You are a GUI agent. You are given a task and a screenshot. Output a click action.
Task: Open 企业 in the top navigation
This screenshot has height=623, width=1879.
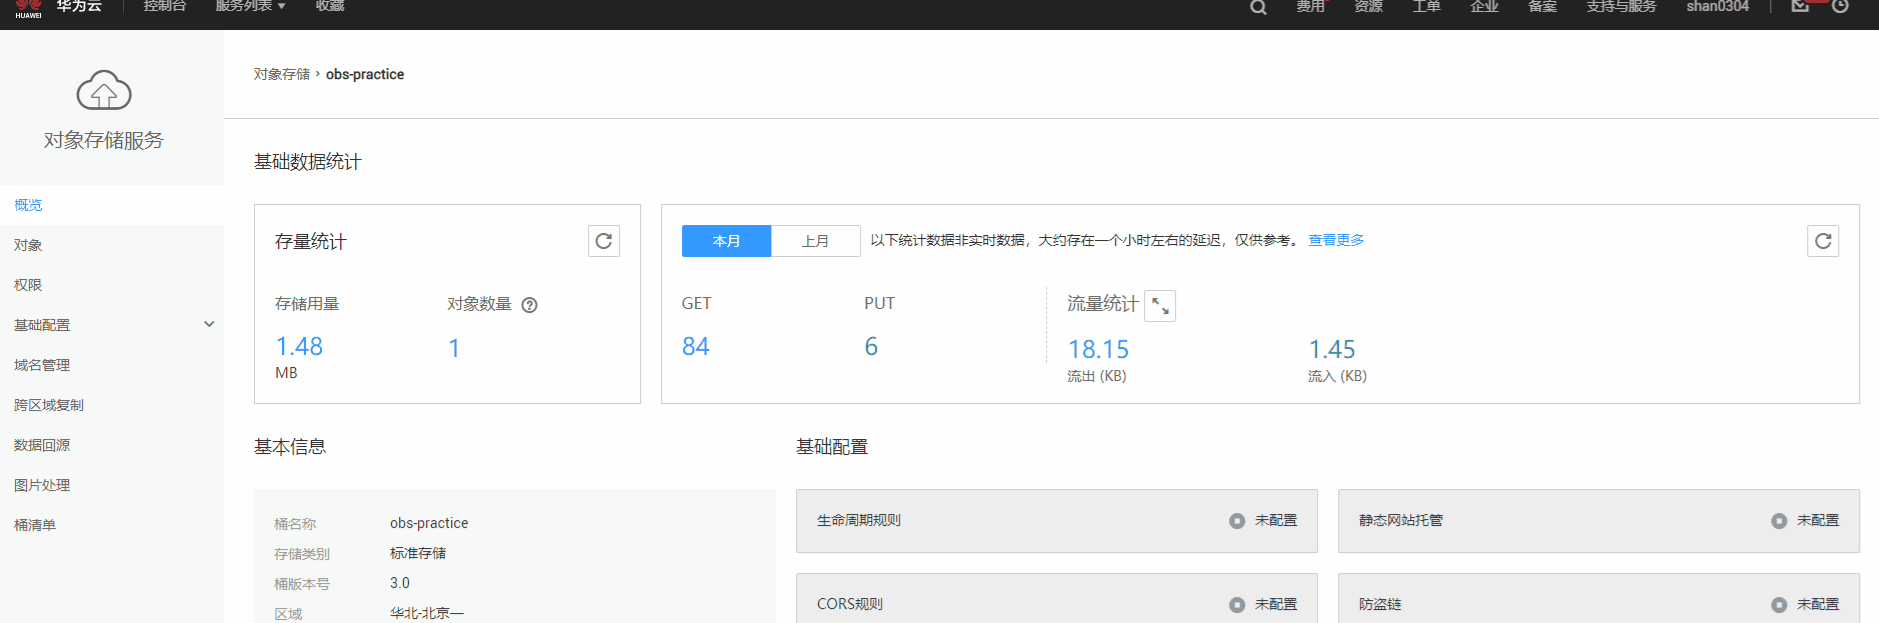point(1485,6)
